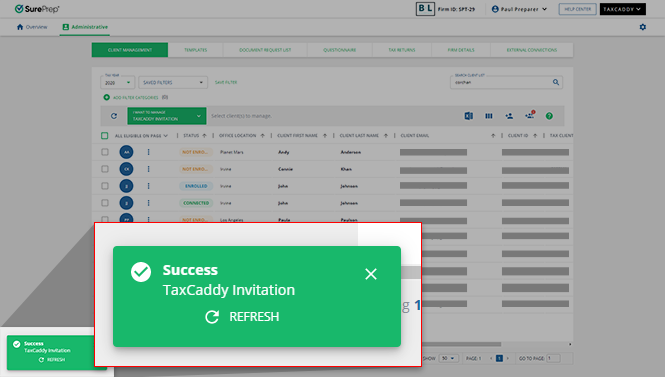Open the External Connections tab
Screen dimensions: 665x377
coord(532,50)
